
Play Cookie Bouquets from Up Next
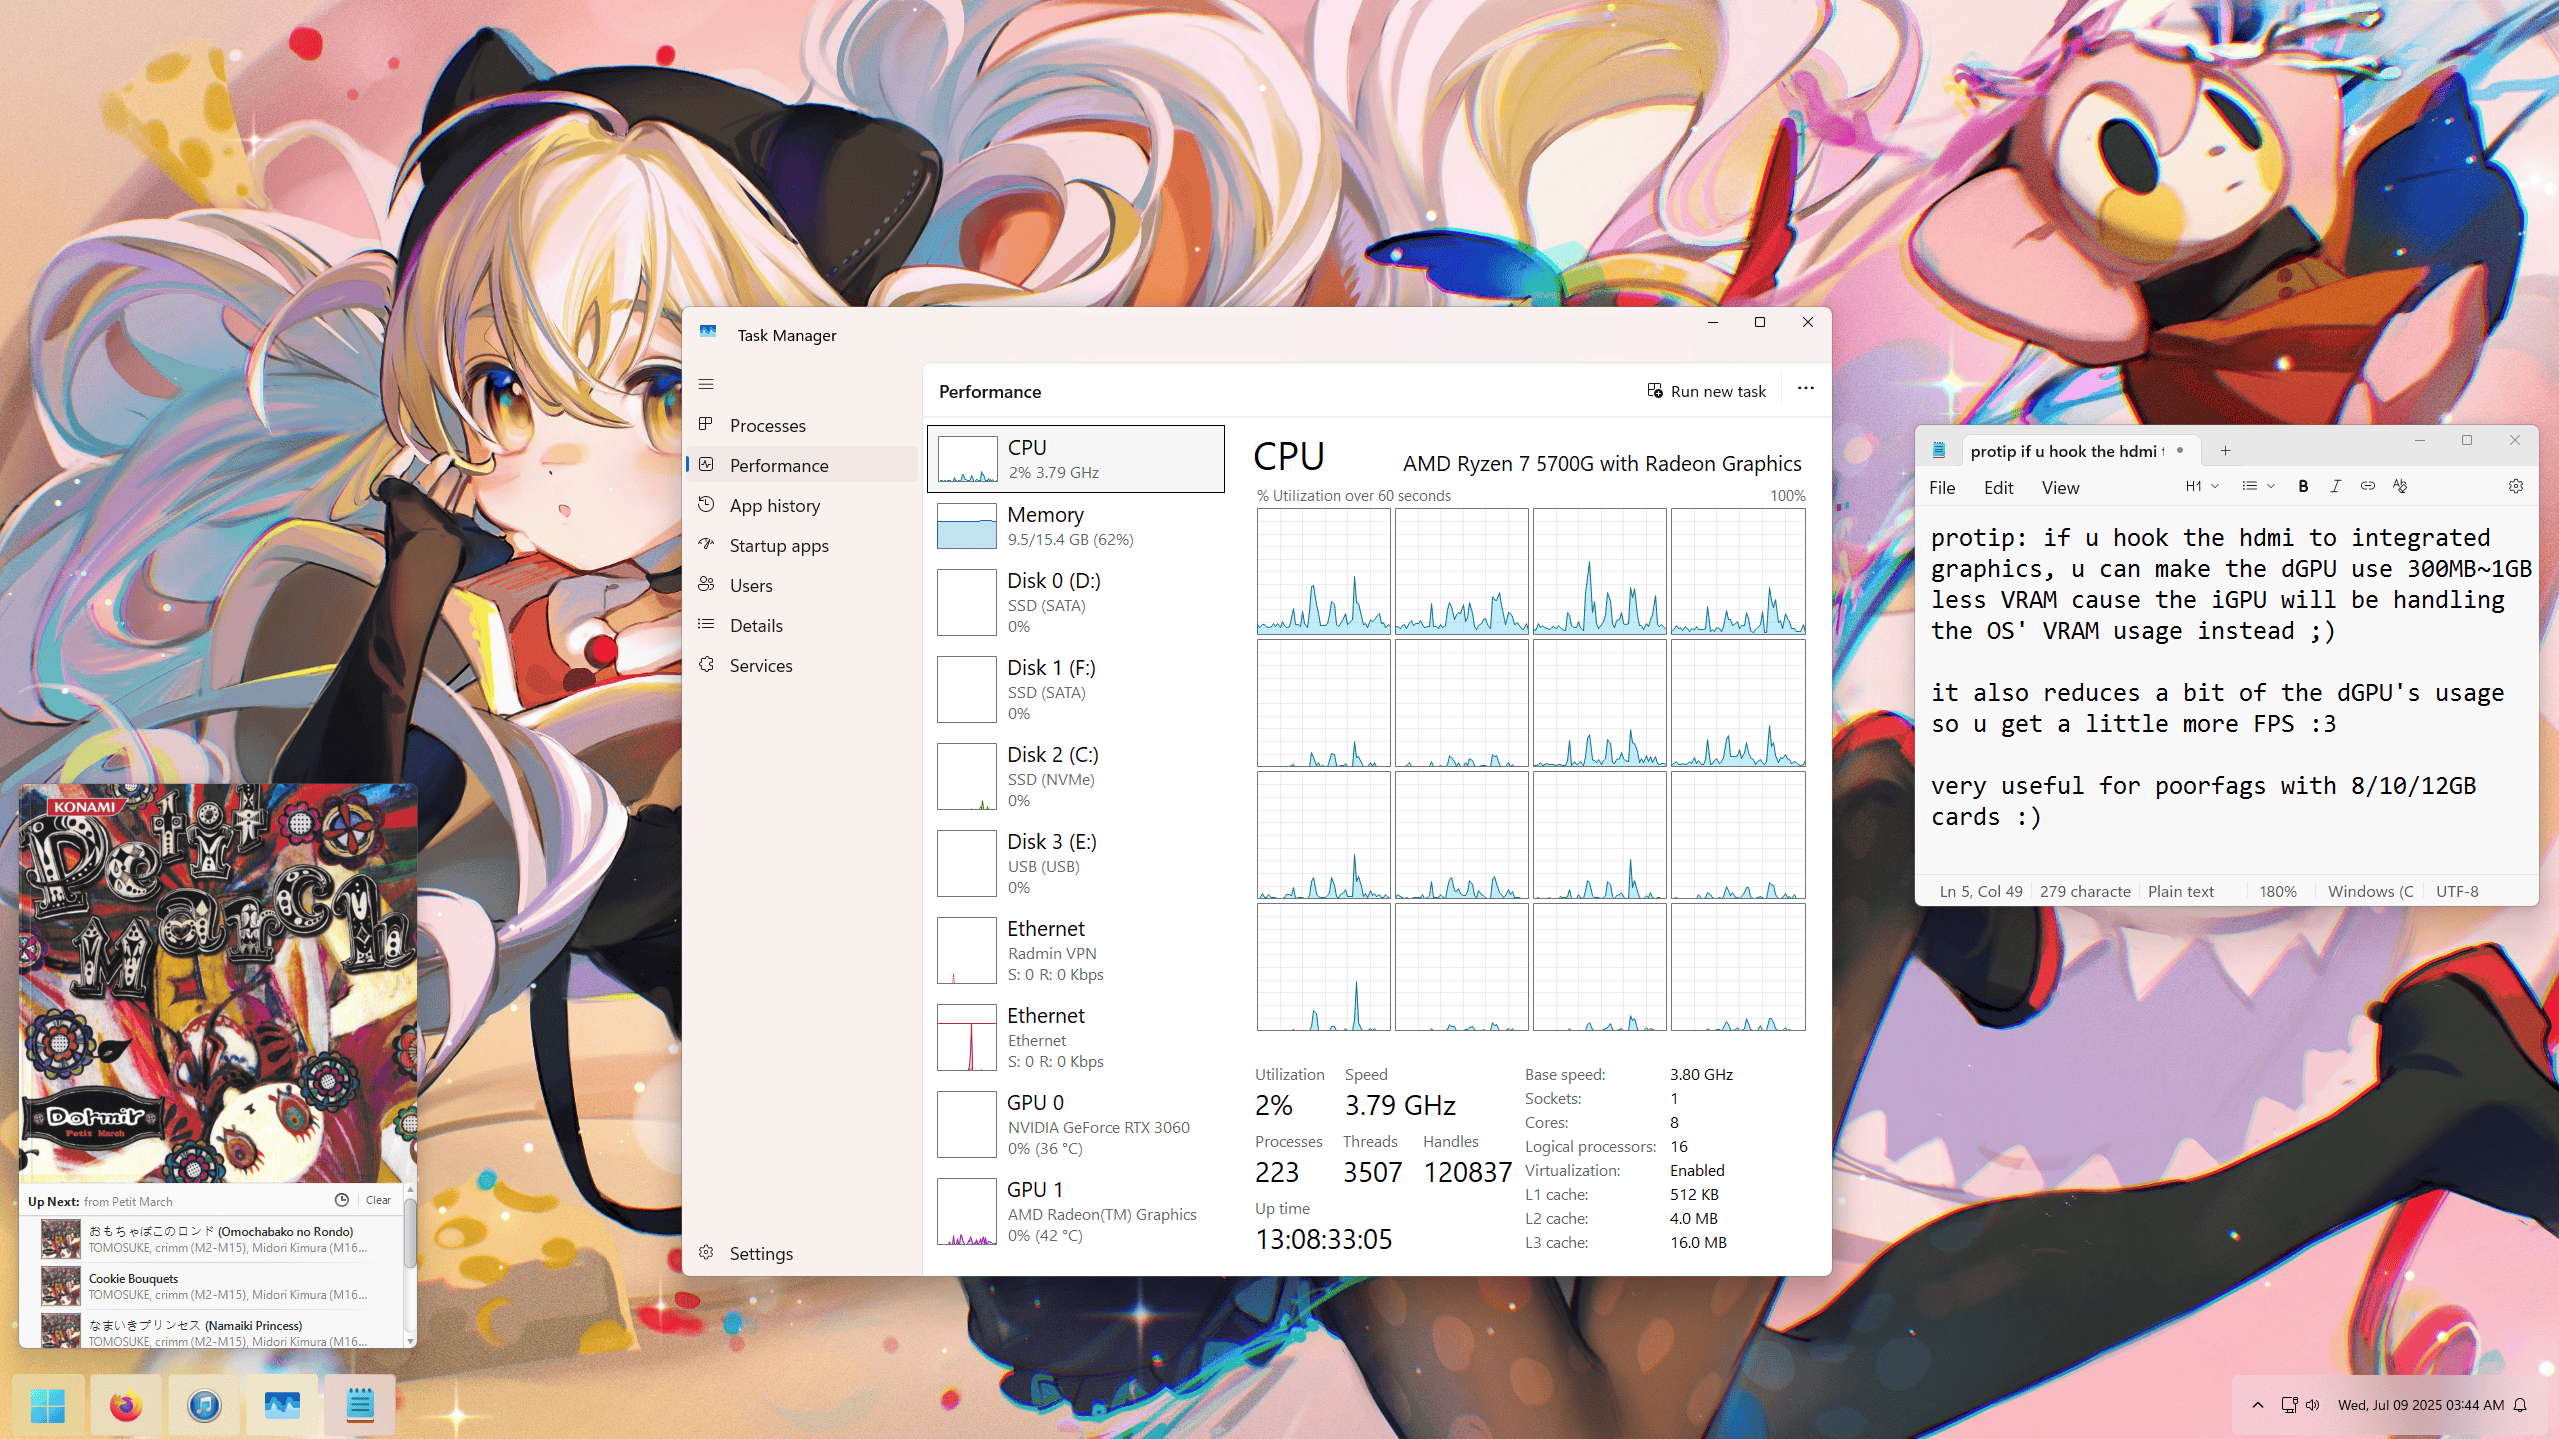point(212,1286)
